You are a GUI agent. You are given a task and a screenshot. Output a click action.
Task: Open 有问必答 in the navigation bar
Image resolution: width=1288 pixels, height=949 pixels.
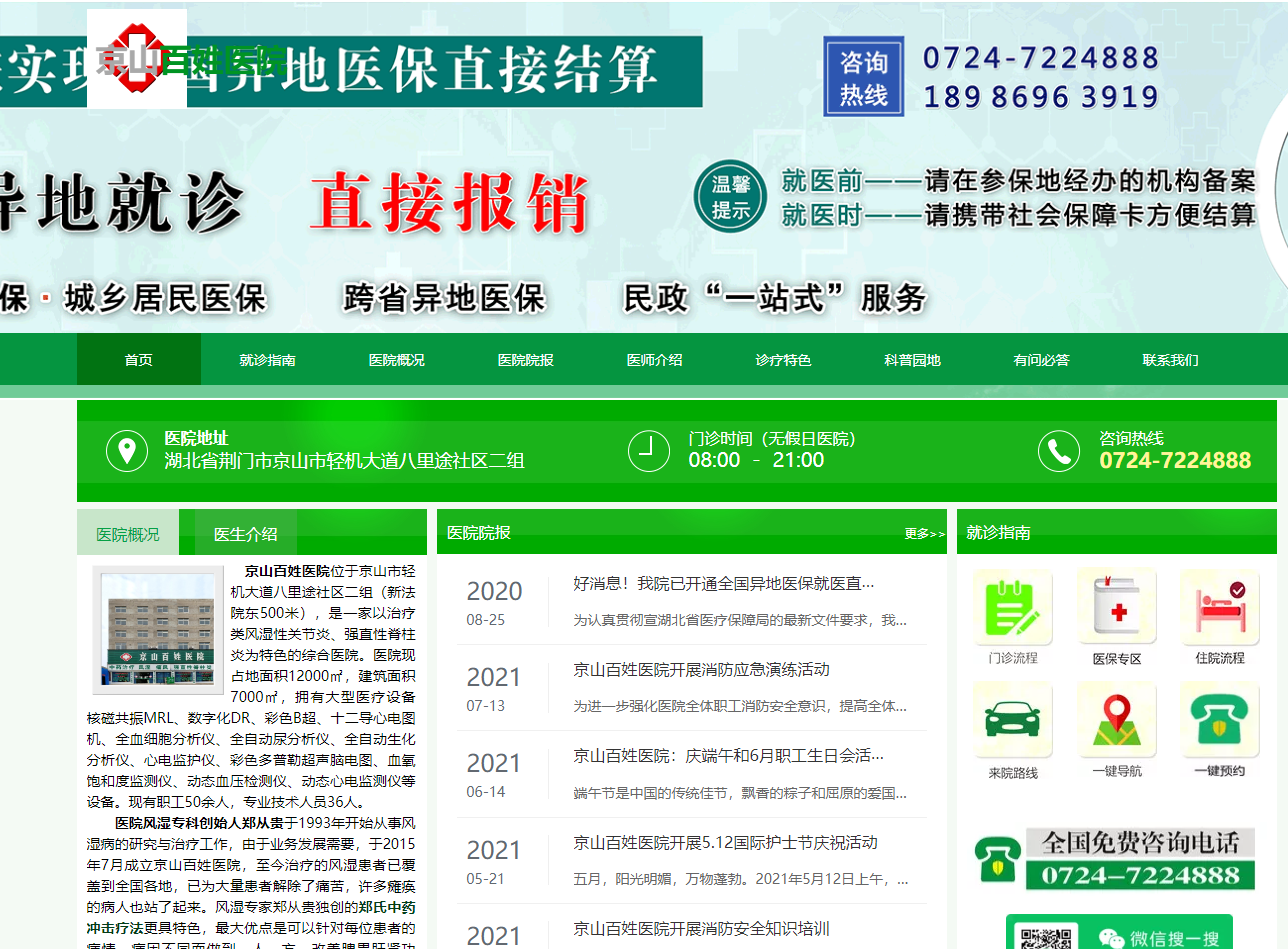coord(1042,360)
